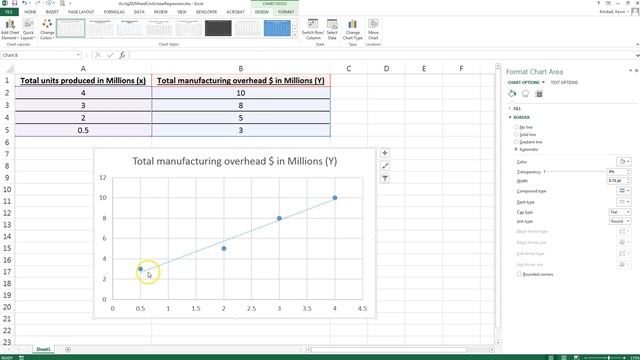Viewport: 640px width, 360px height.
Task: Click the zoom slider in status bar
Action: pos(608,358)
